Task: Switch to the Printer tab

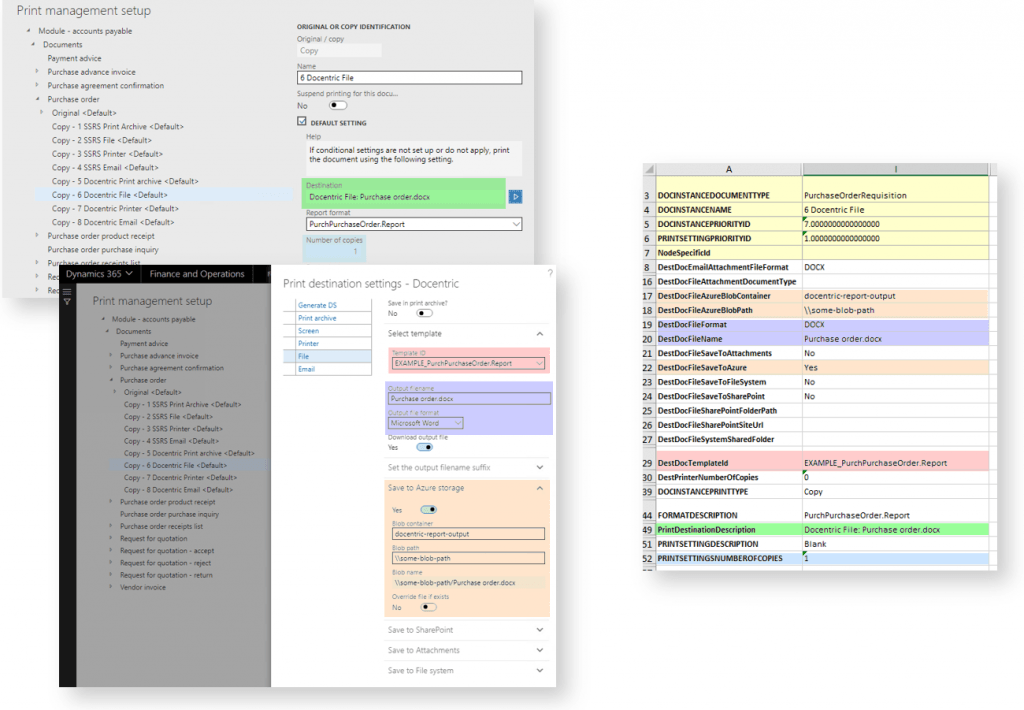Action: pyautogui.click(x=308, y=344)
